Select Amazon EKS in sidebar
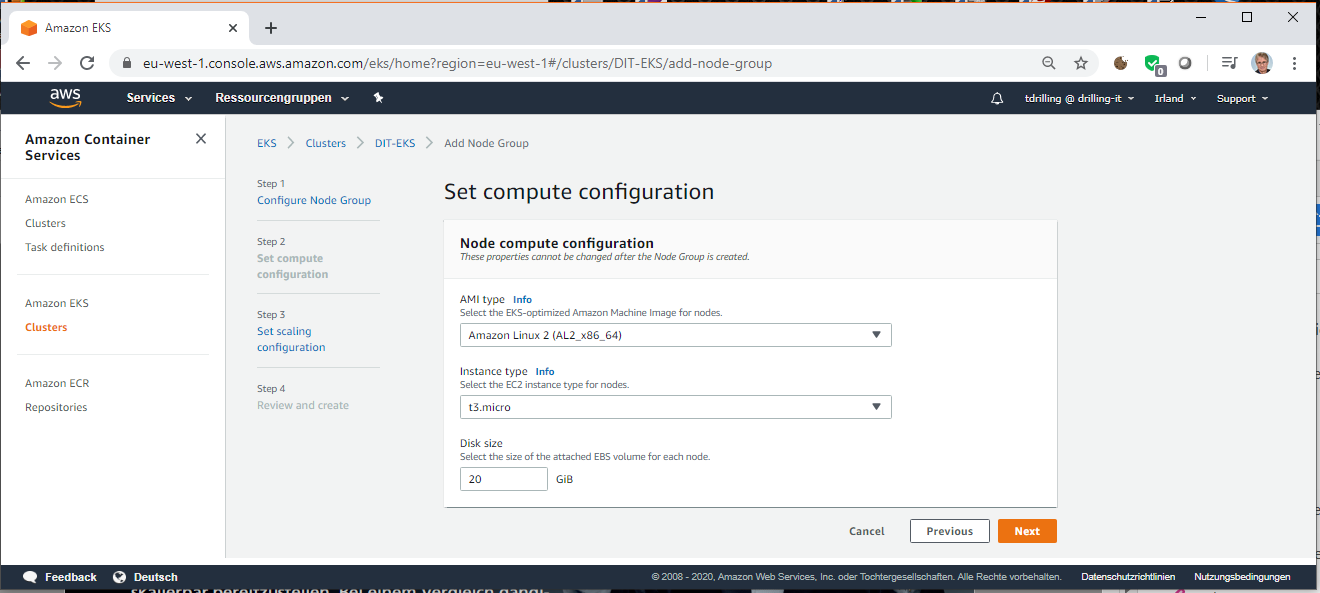Screen dimensions: 1320x593 [57, 303]
